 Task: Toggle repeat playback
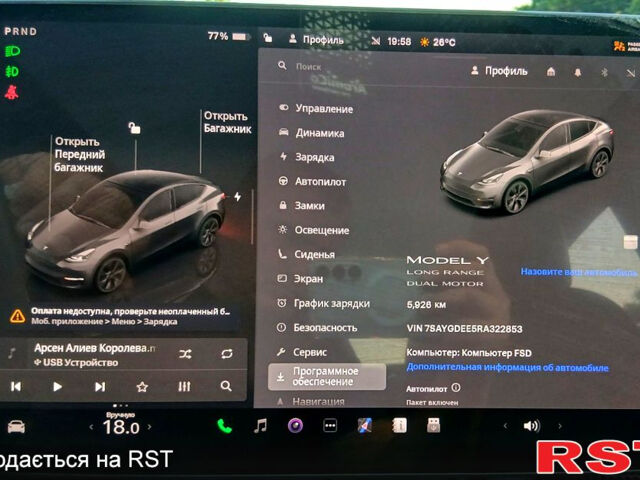[x=227, y=353]
